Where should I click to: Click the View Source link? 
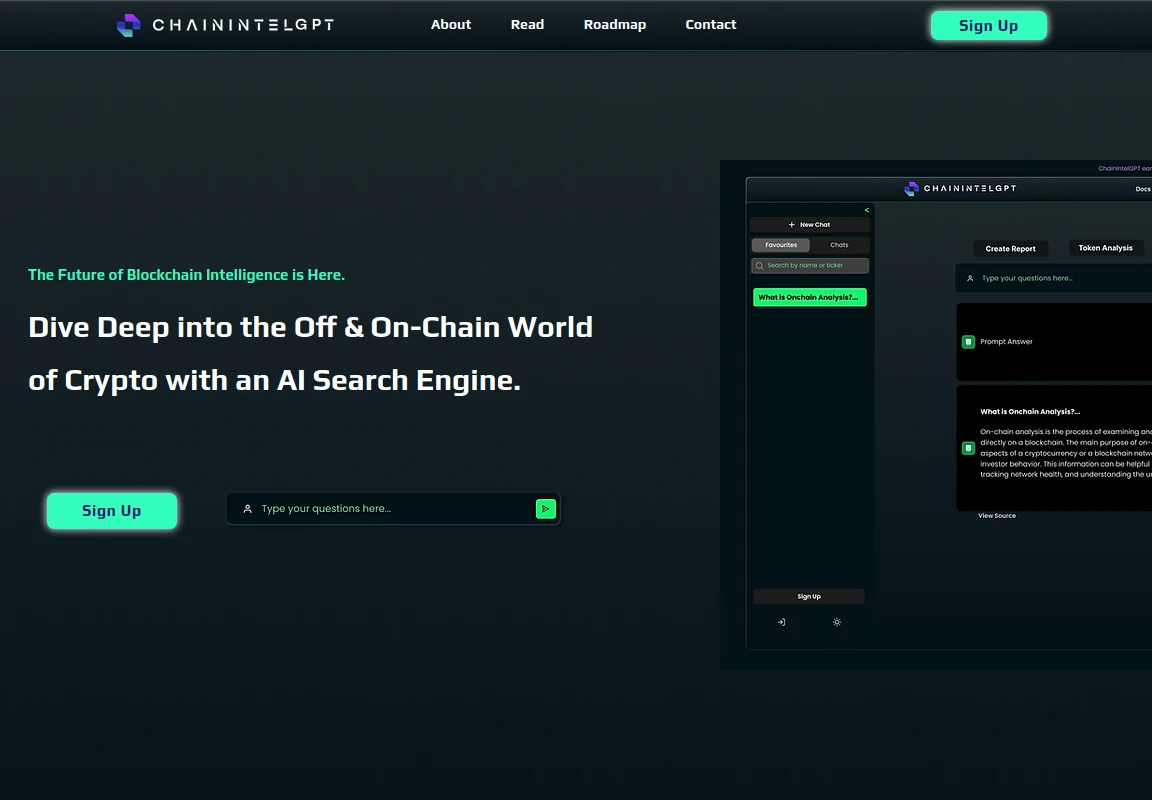996,516
